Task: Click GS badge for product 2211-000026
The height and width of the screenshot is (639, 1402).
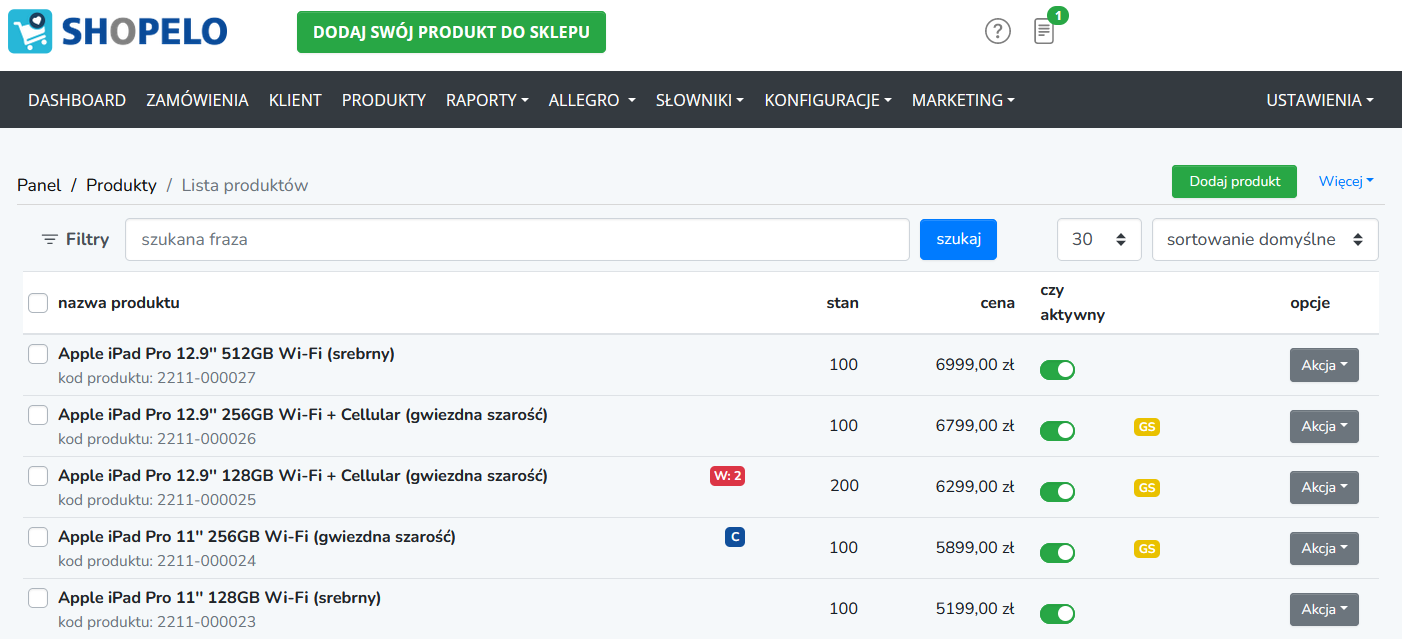Action: pos(1147,427)
